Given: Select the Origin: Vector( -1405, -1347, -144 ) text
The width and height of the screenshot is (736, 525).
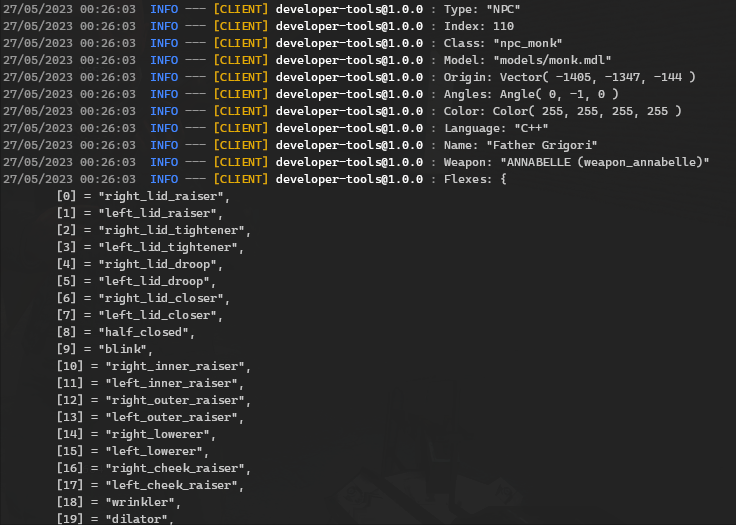Looking at the screenshot, I should pos(569,77).
